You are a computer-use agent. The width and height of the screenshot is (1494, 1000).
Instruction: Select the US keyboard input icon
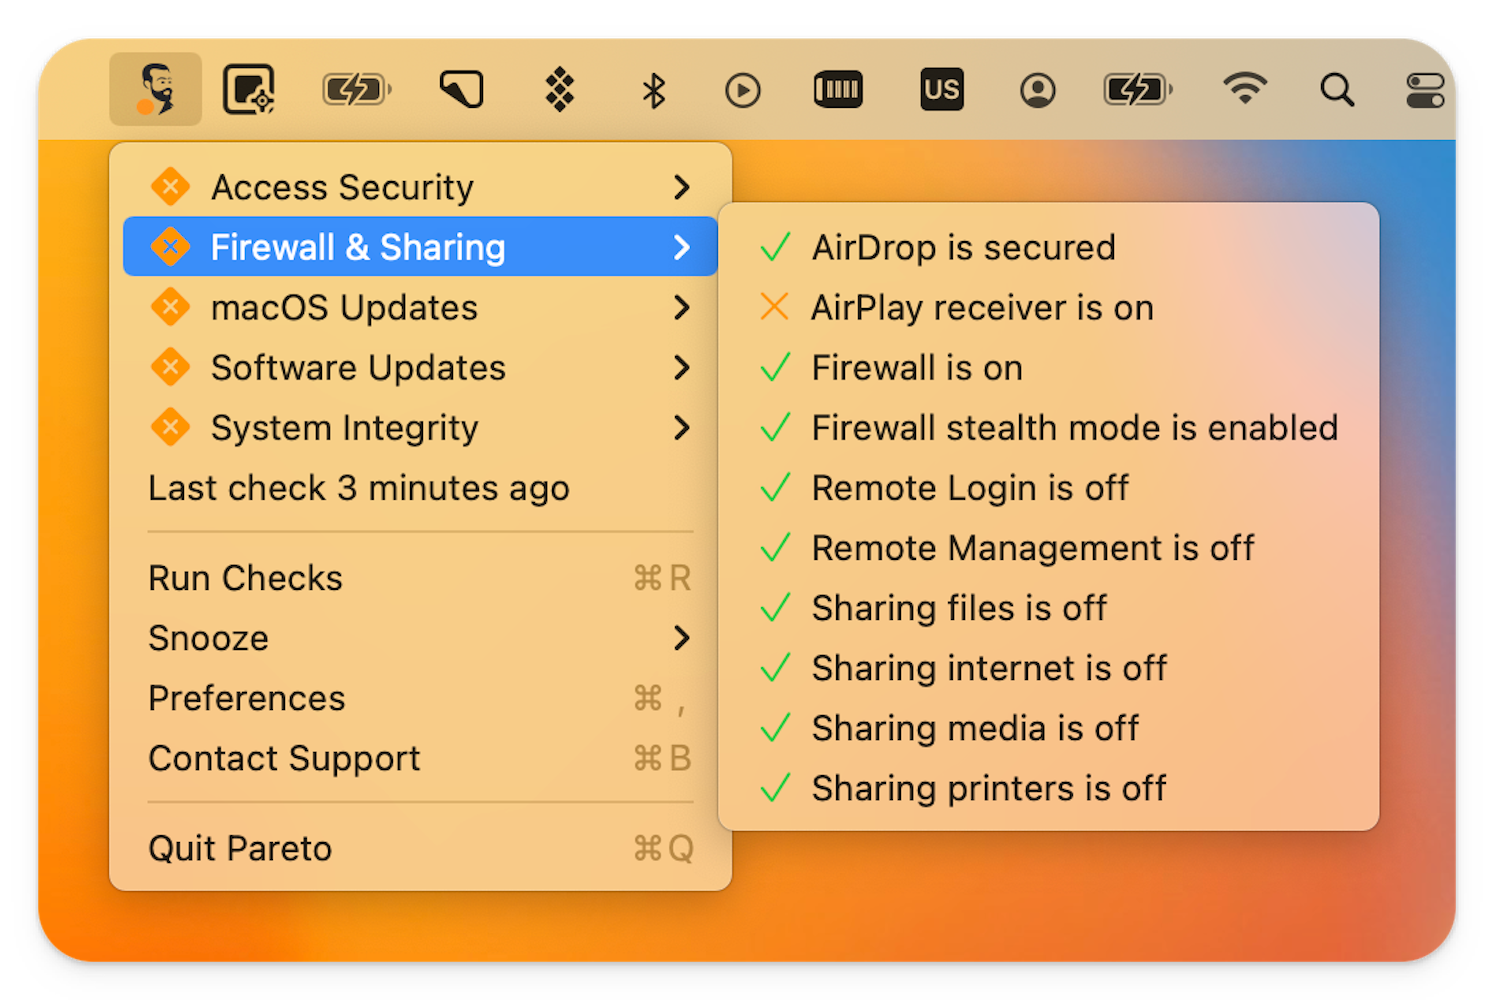tap(940, 89)
